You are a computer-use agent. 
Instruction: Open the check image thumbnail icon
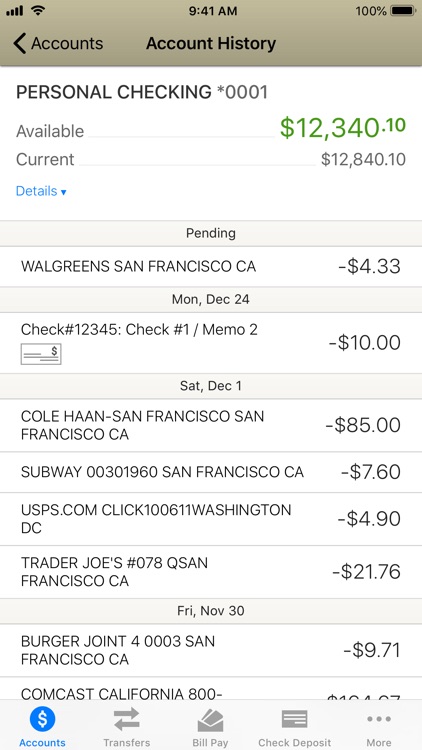click(41, 354)
